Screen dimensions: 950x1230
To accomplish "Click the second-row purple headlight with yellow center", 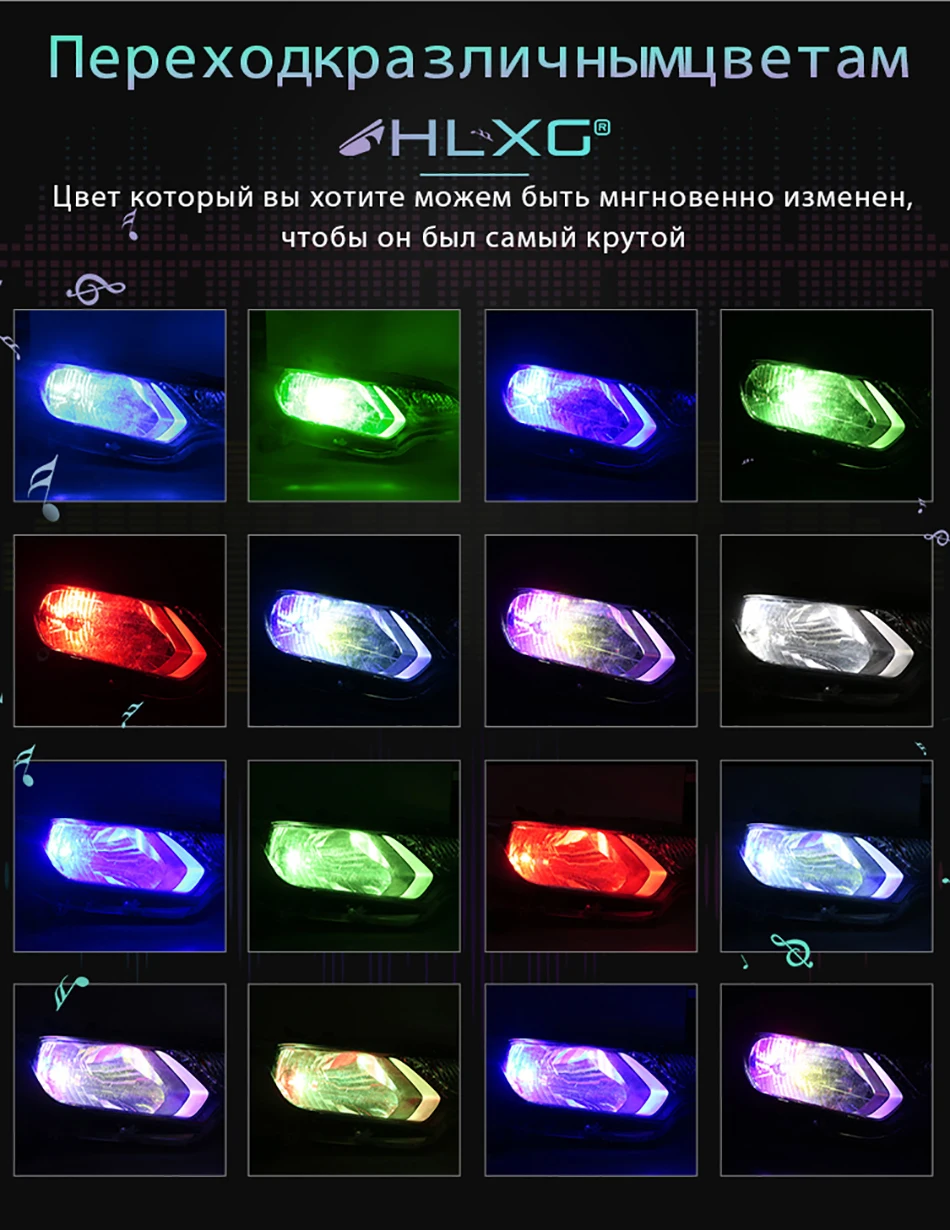I will tap(590, 631).
